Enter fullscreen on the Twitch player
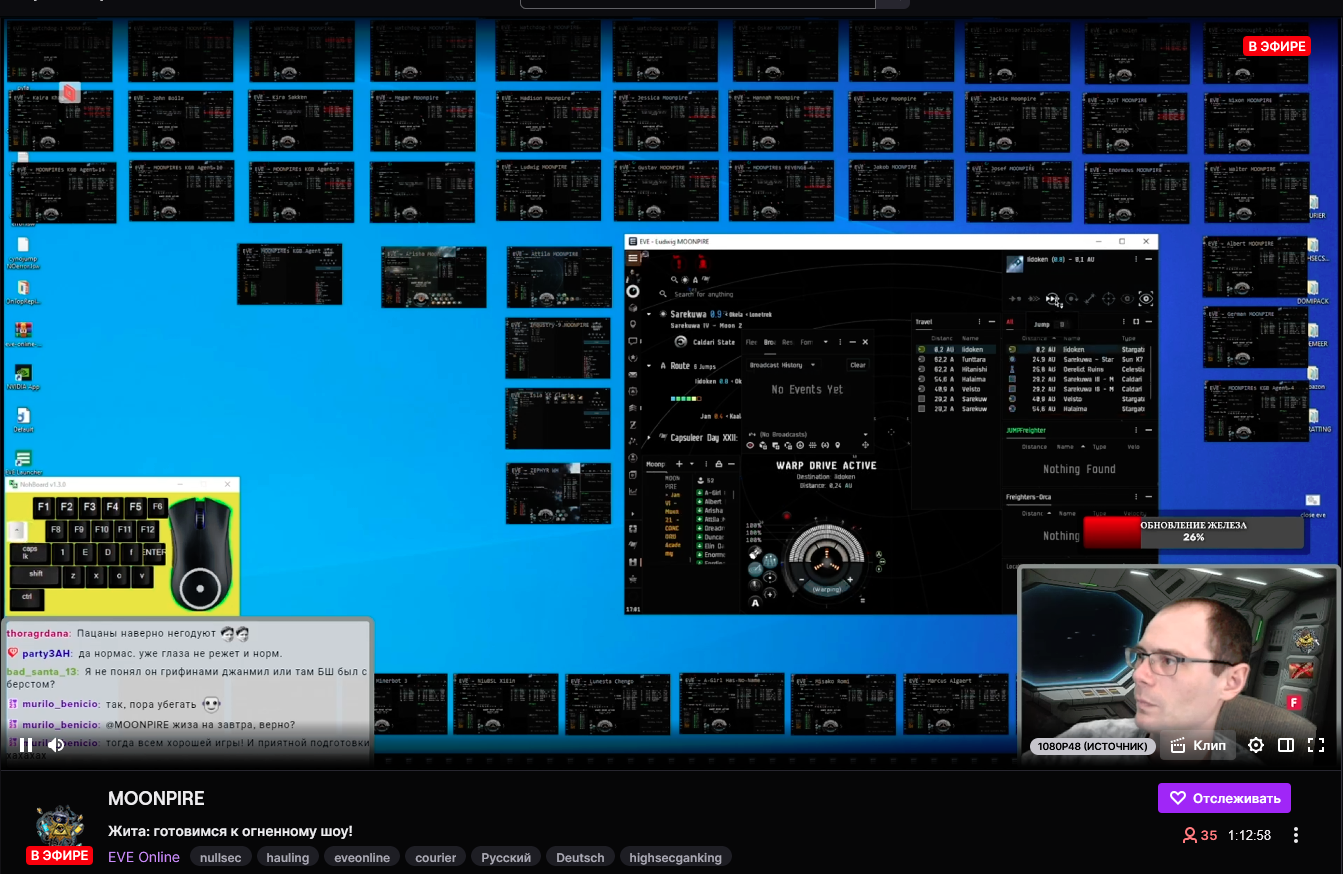The height and width of the screenshot is (874, 1343). [1316, 745]
